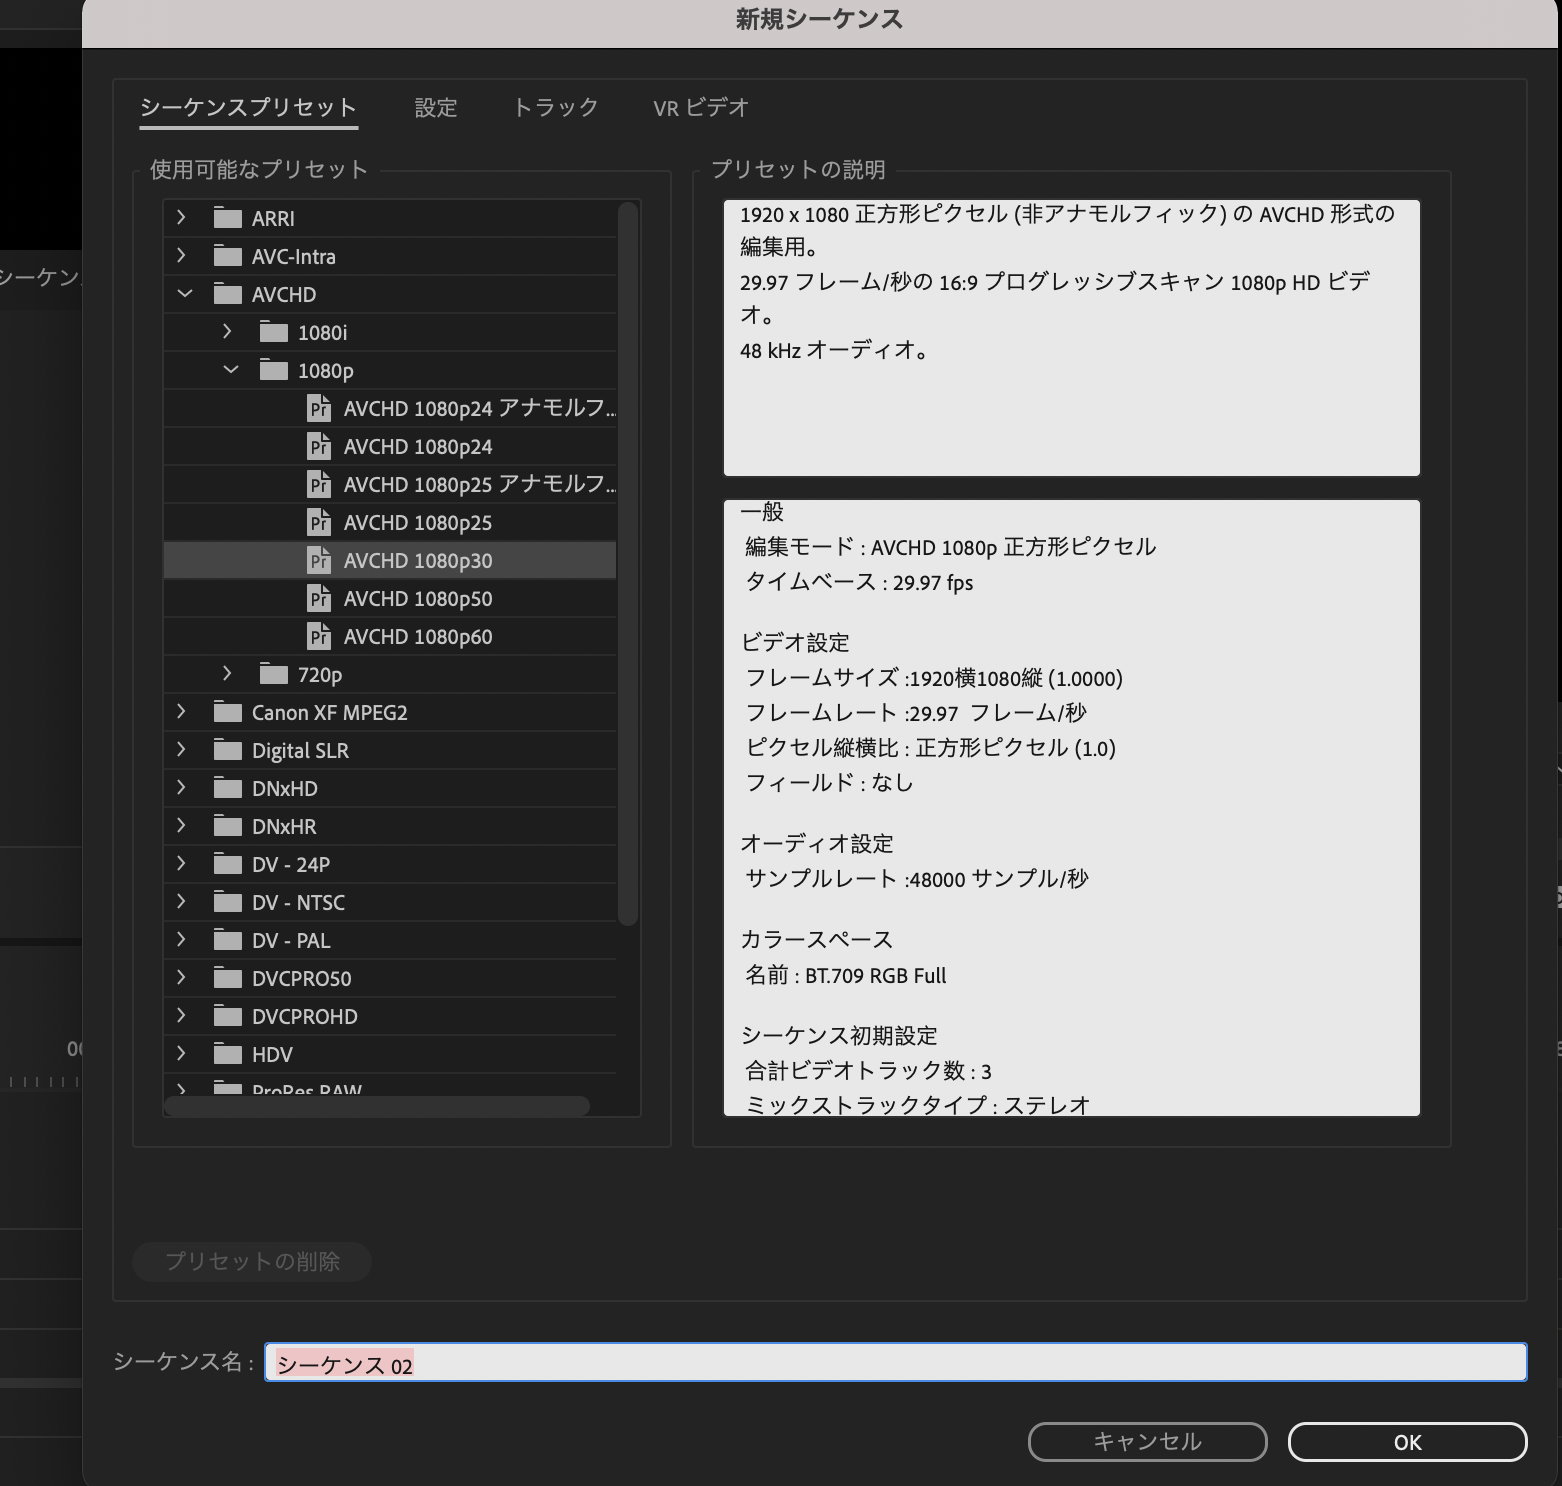The height and width of the screenshot is (1486, 1562).
Task: Click the HDV folder icon
Action: tap(228, 1055)
